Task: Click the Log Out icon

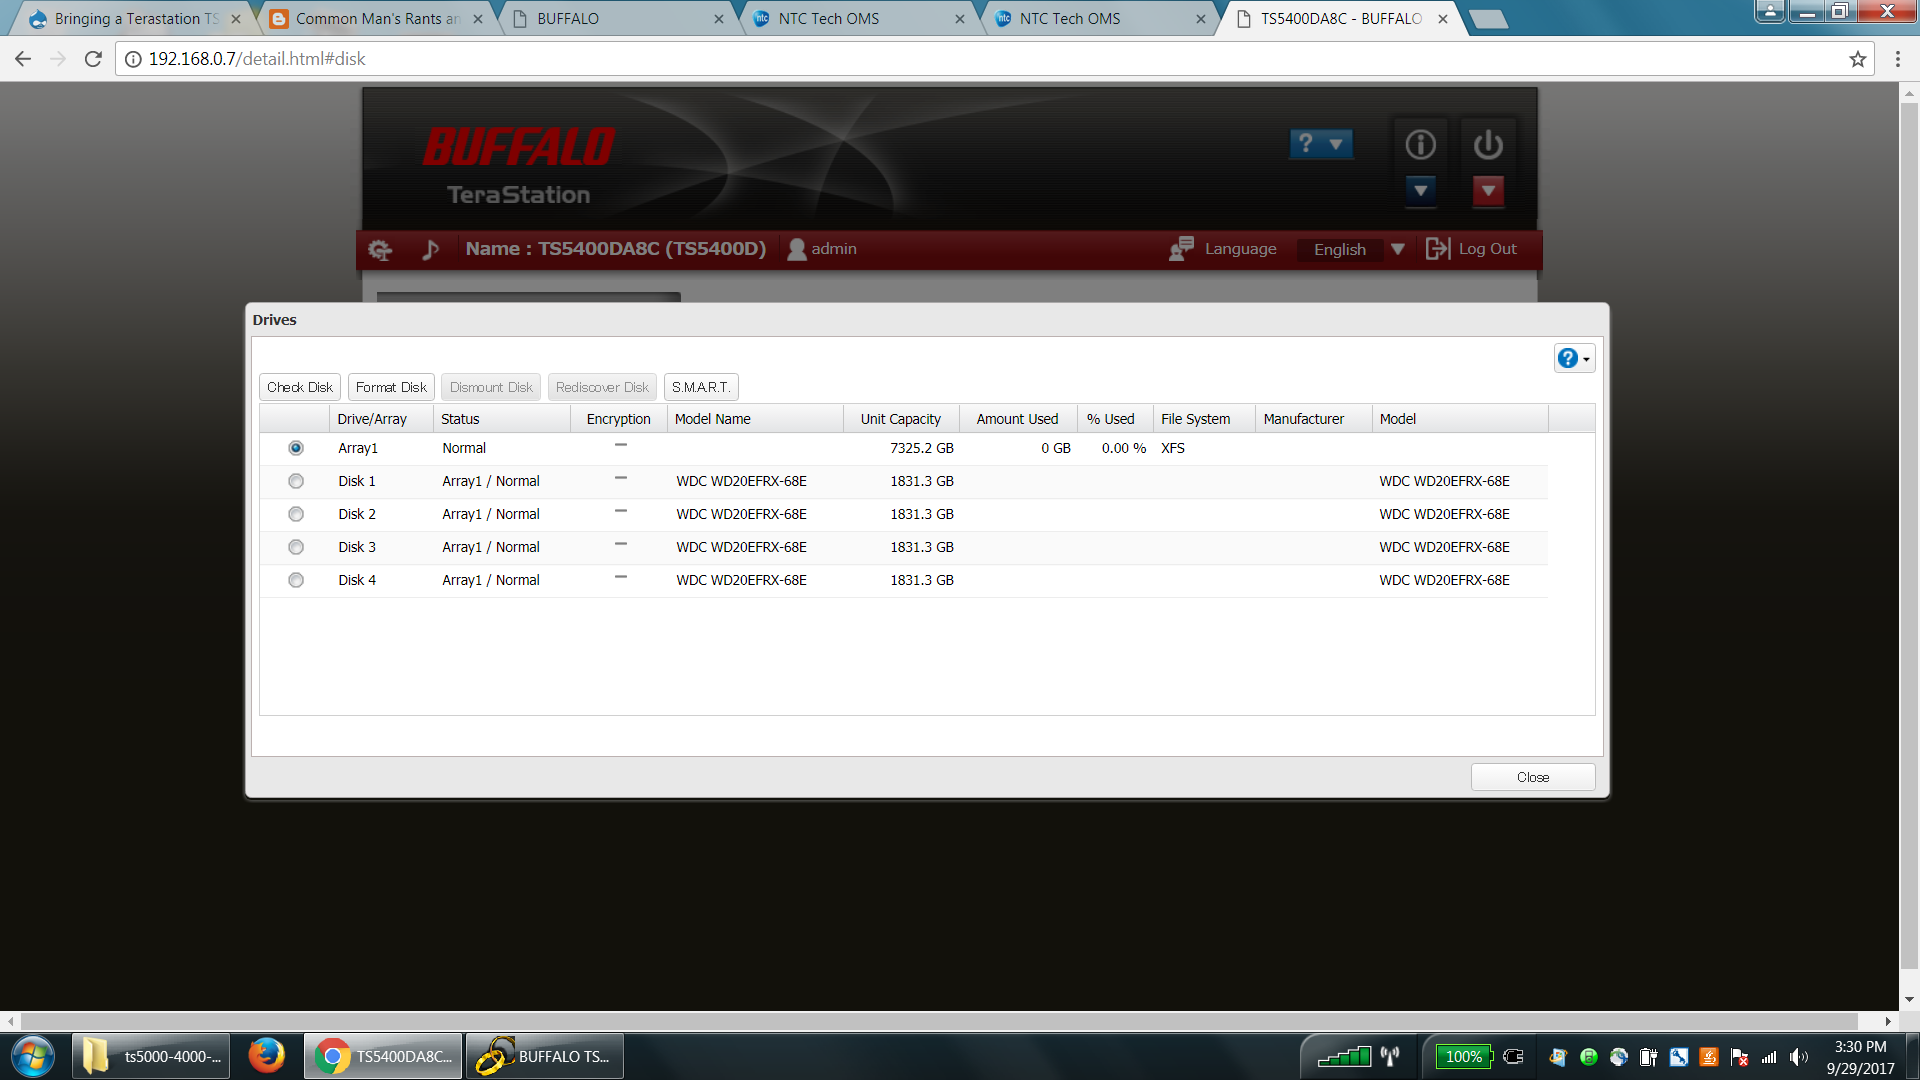Action: click(x=1437, y=249)
